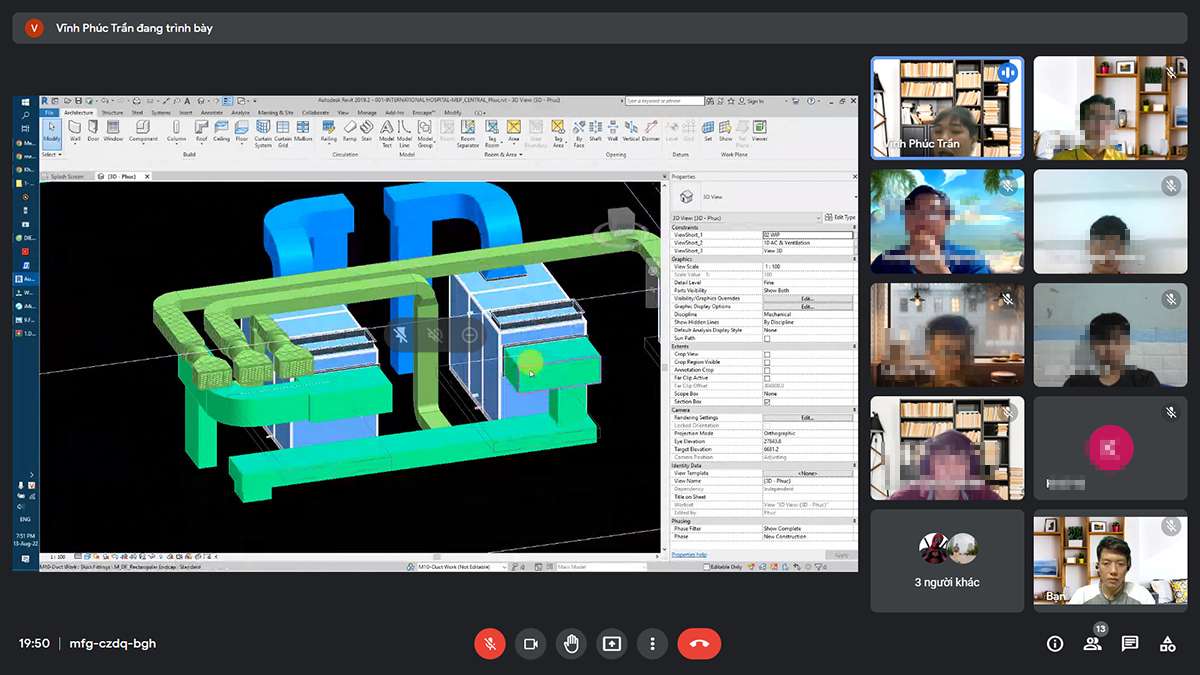Click Edit for Visibility/Graphics Overrides
Screen dimensions: 1200x675
pos(808,298)
